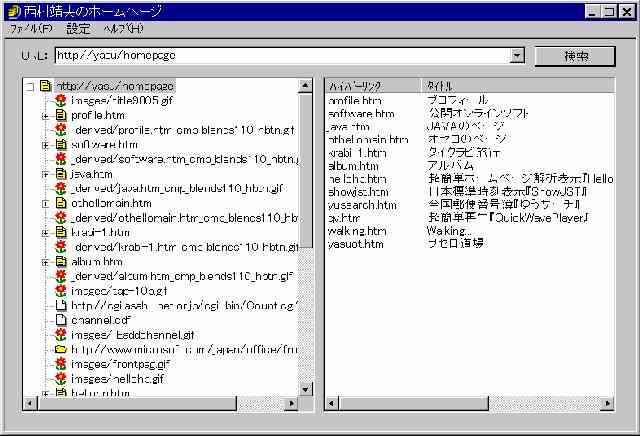Select yasuot.htm row in hyperlink list
The height and width of the screenshot is (436, 640).
click(x=356, y=245)
